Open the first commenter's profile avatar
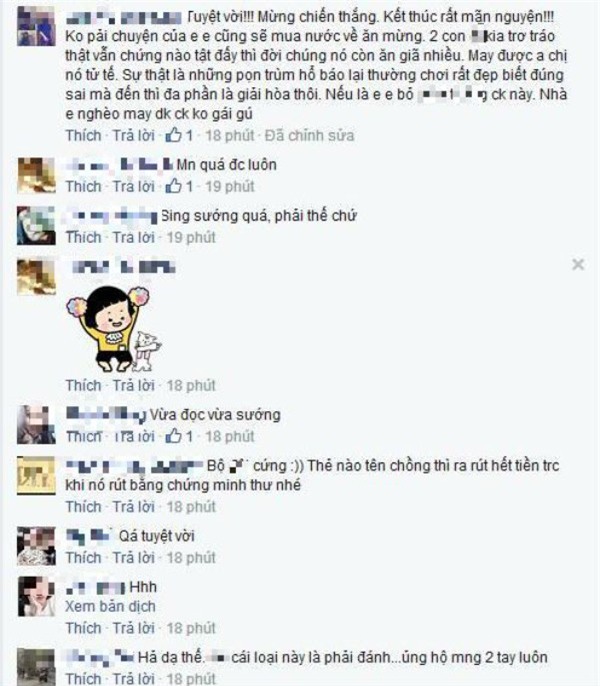Image resolution: width=600 pixels, height=686 pixels. point(36,26)
